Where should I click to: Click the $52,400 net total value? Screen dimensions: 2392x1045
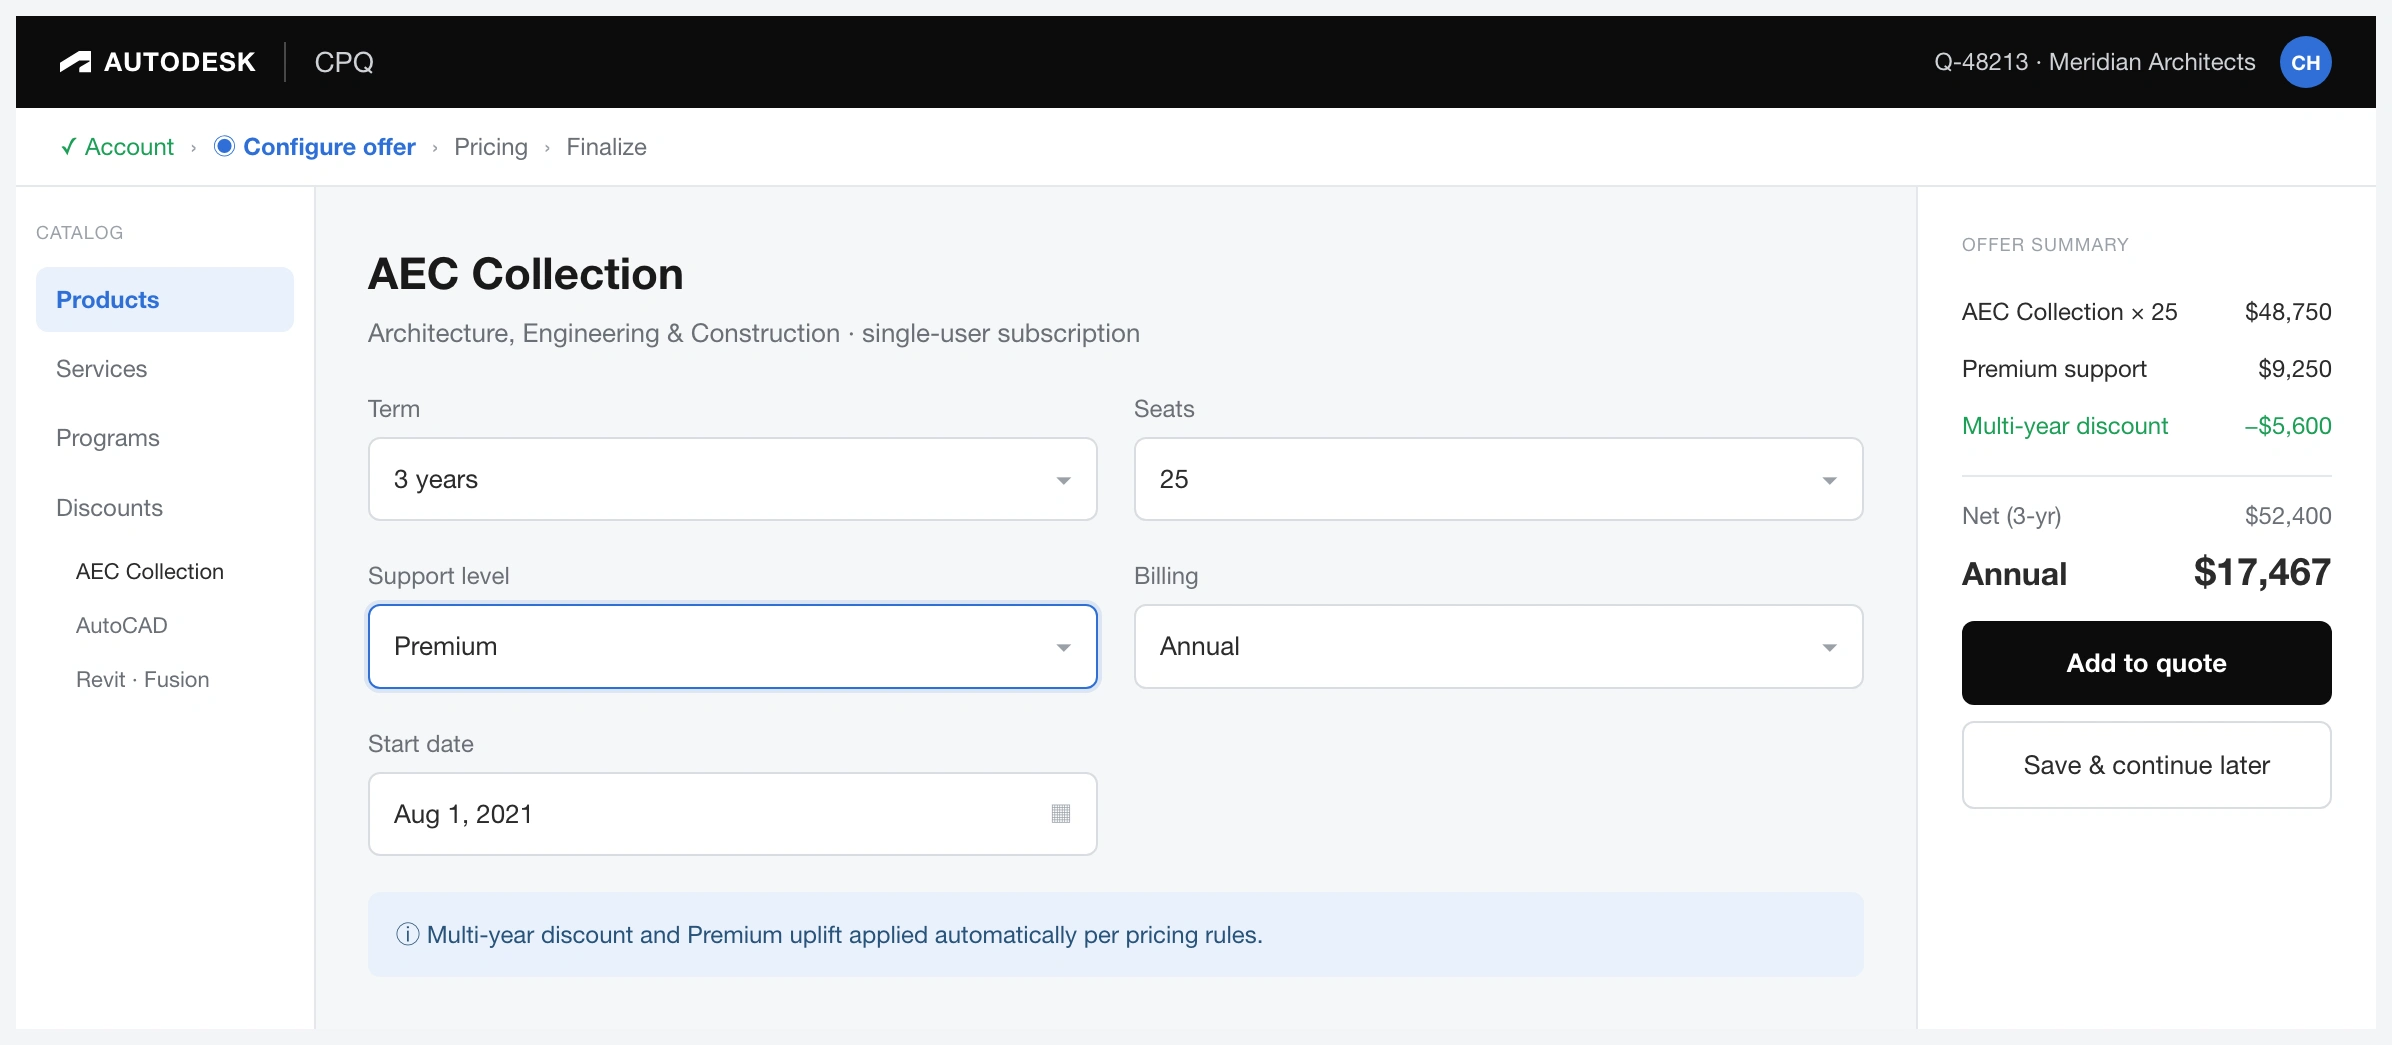coord(2288,516)
